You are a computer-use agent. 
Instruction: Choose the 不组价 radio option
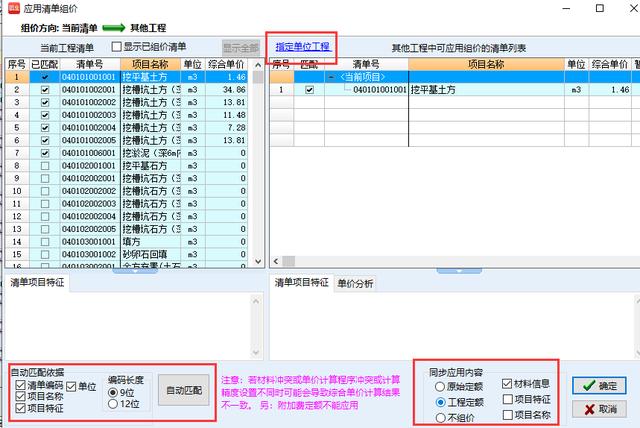click(x=440, y=418)
